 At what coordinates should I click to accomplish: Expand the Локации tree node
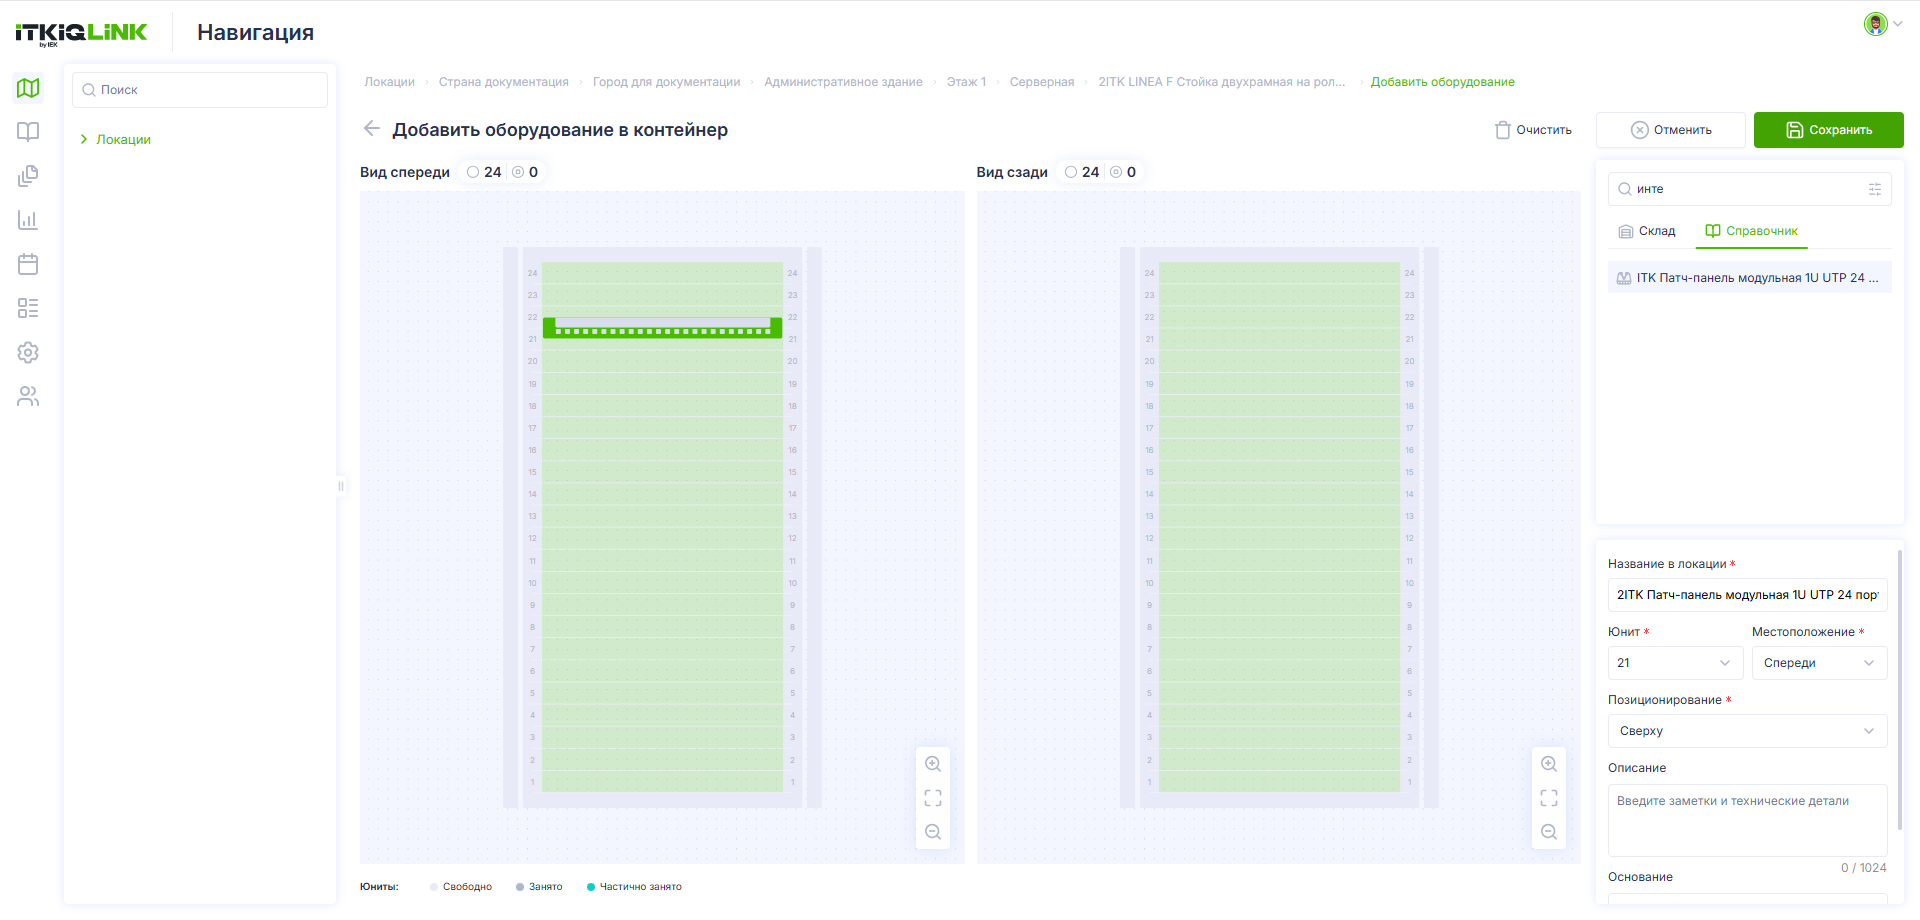click(84, 140)
